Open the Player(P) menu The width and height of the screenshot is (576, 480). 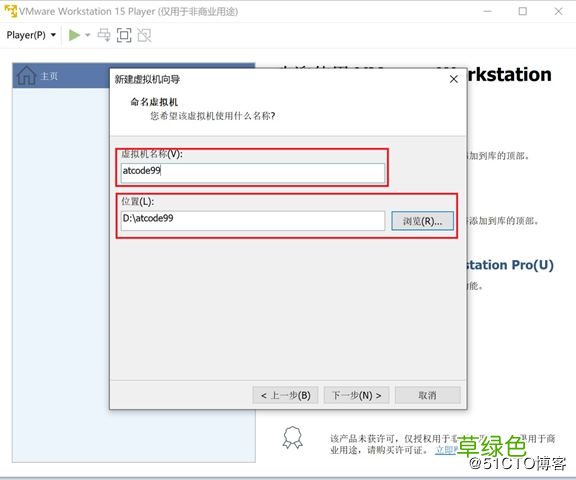pos(31,35)
